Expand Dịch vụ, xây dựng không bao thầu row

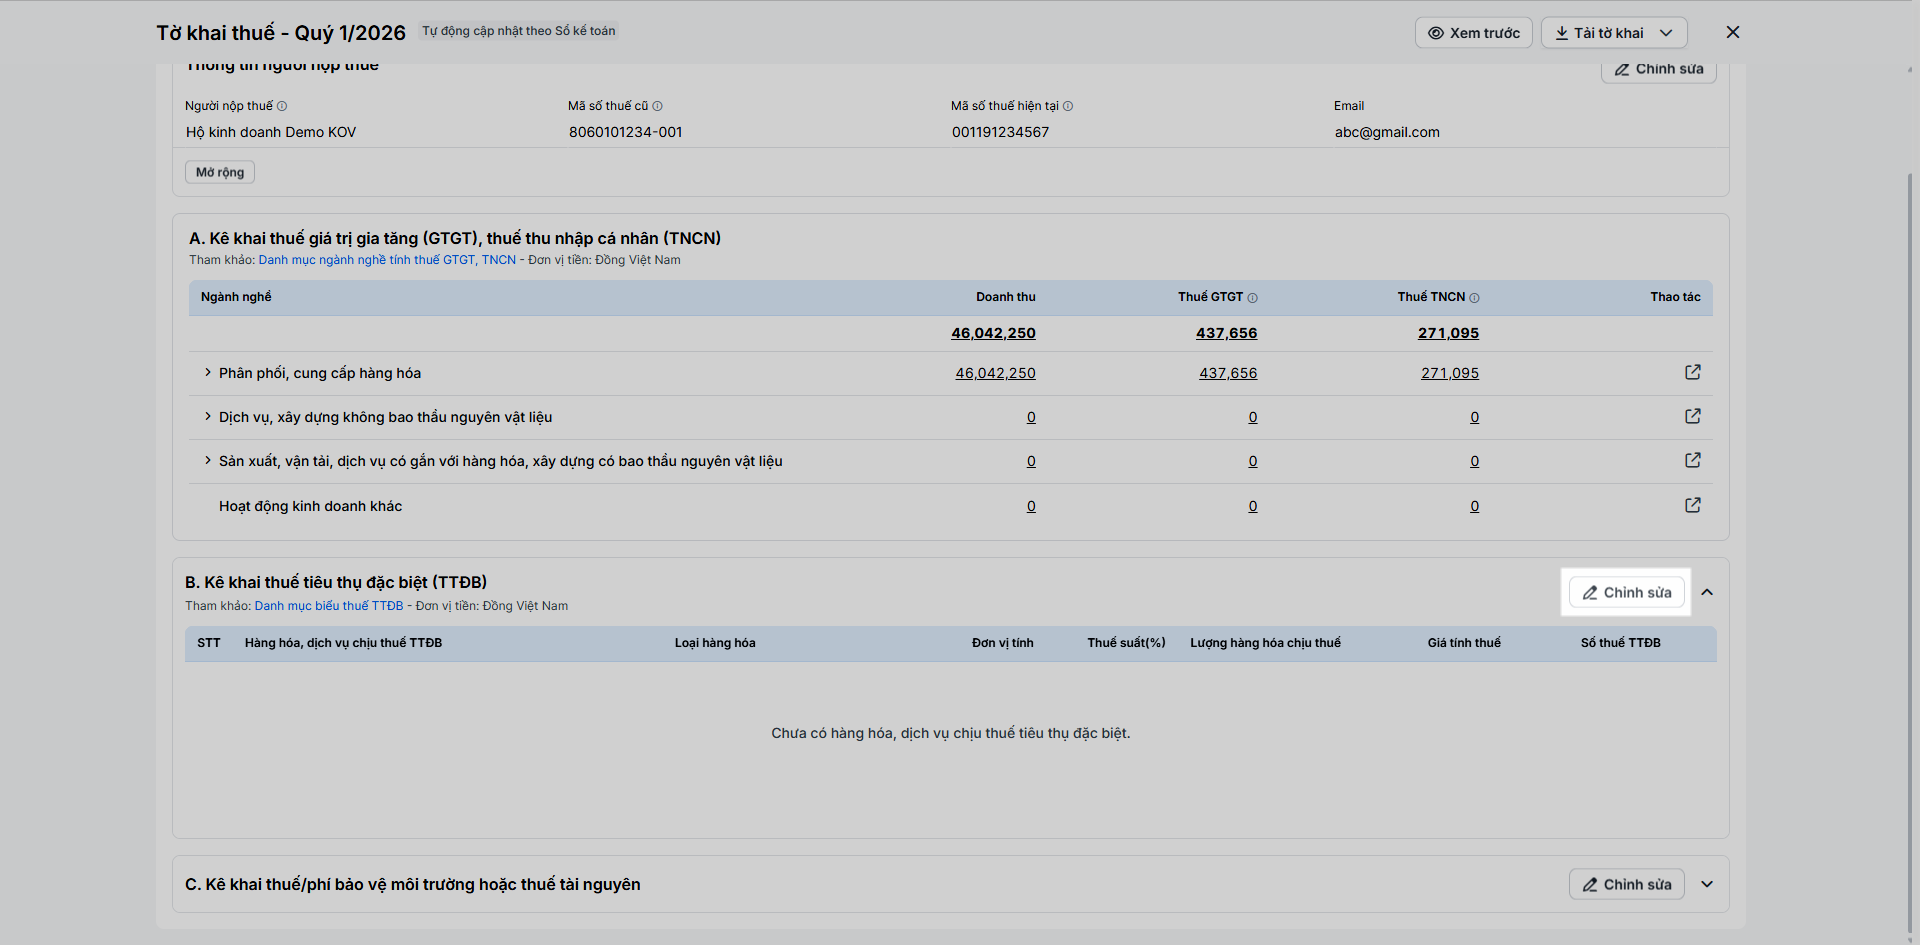(x=208, y=417)
